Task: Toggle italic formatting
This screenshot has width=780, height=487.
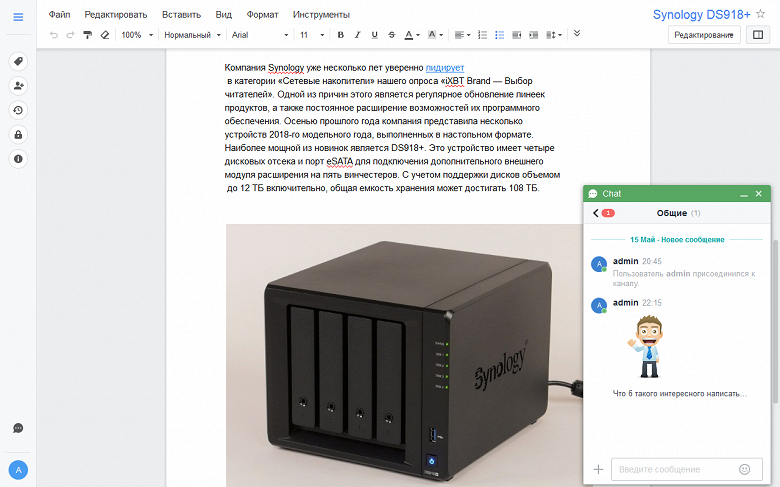Action: coord(357,35)
